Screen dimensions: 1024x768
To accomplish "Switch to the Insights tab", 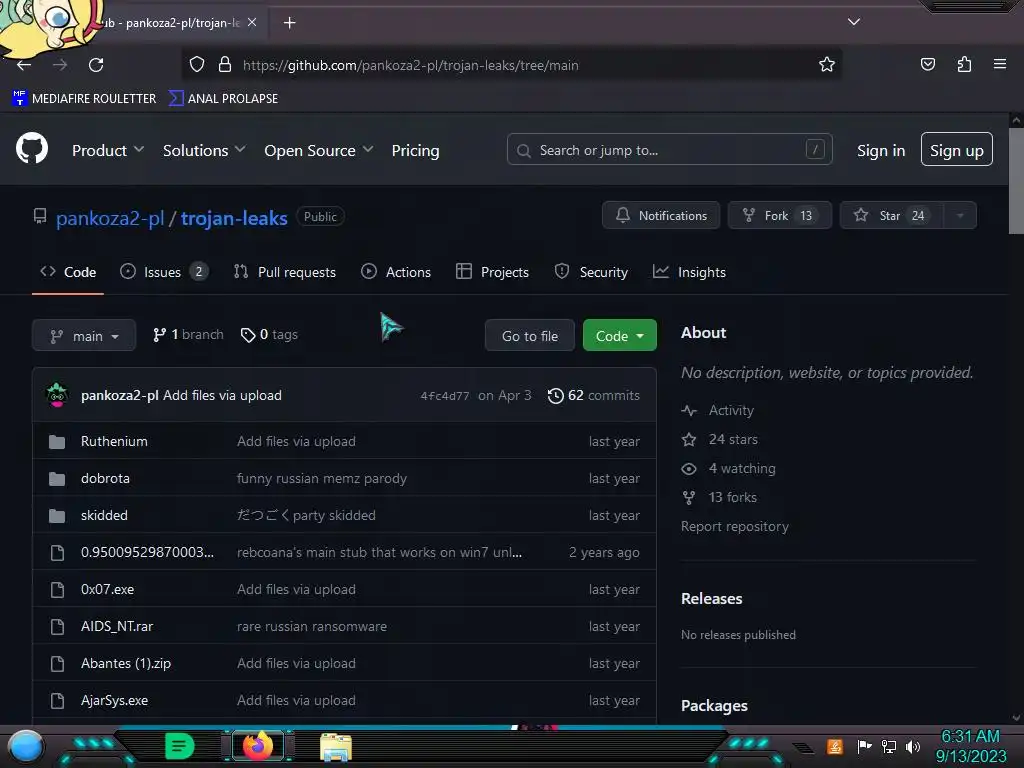I will pos(689,272).
